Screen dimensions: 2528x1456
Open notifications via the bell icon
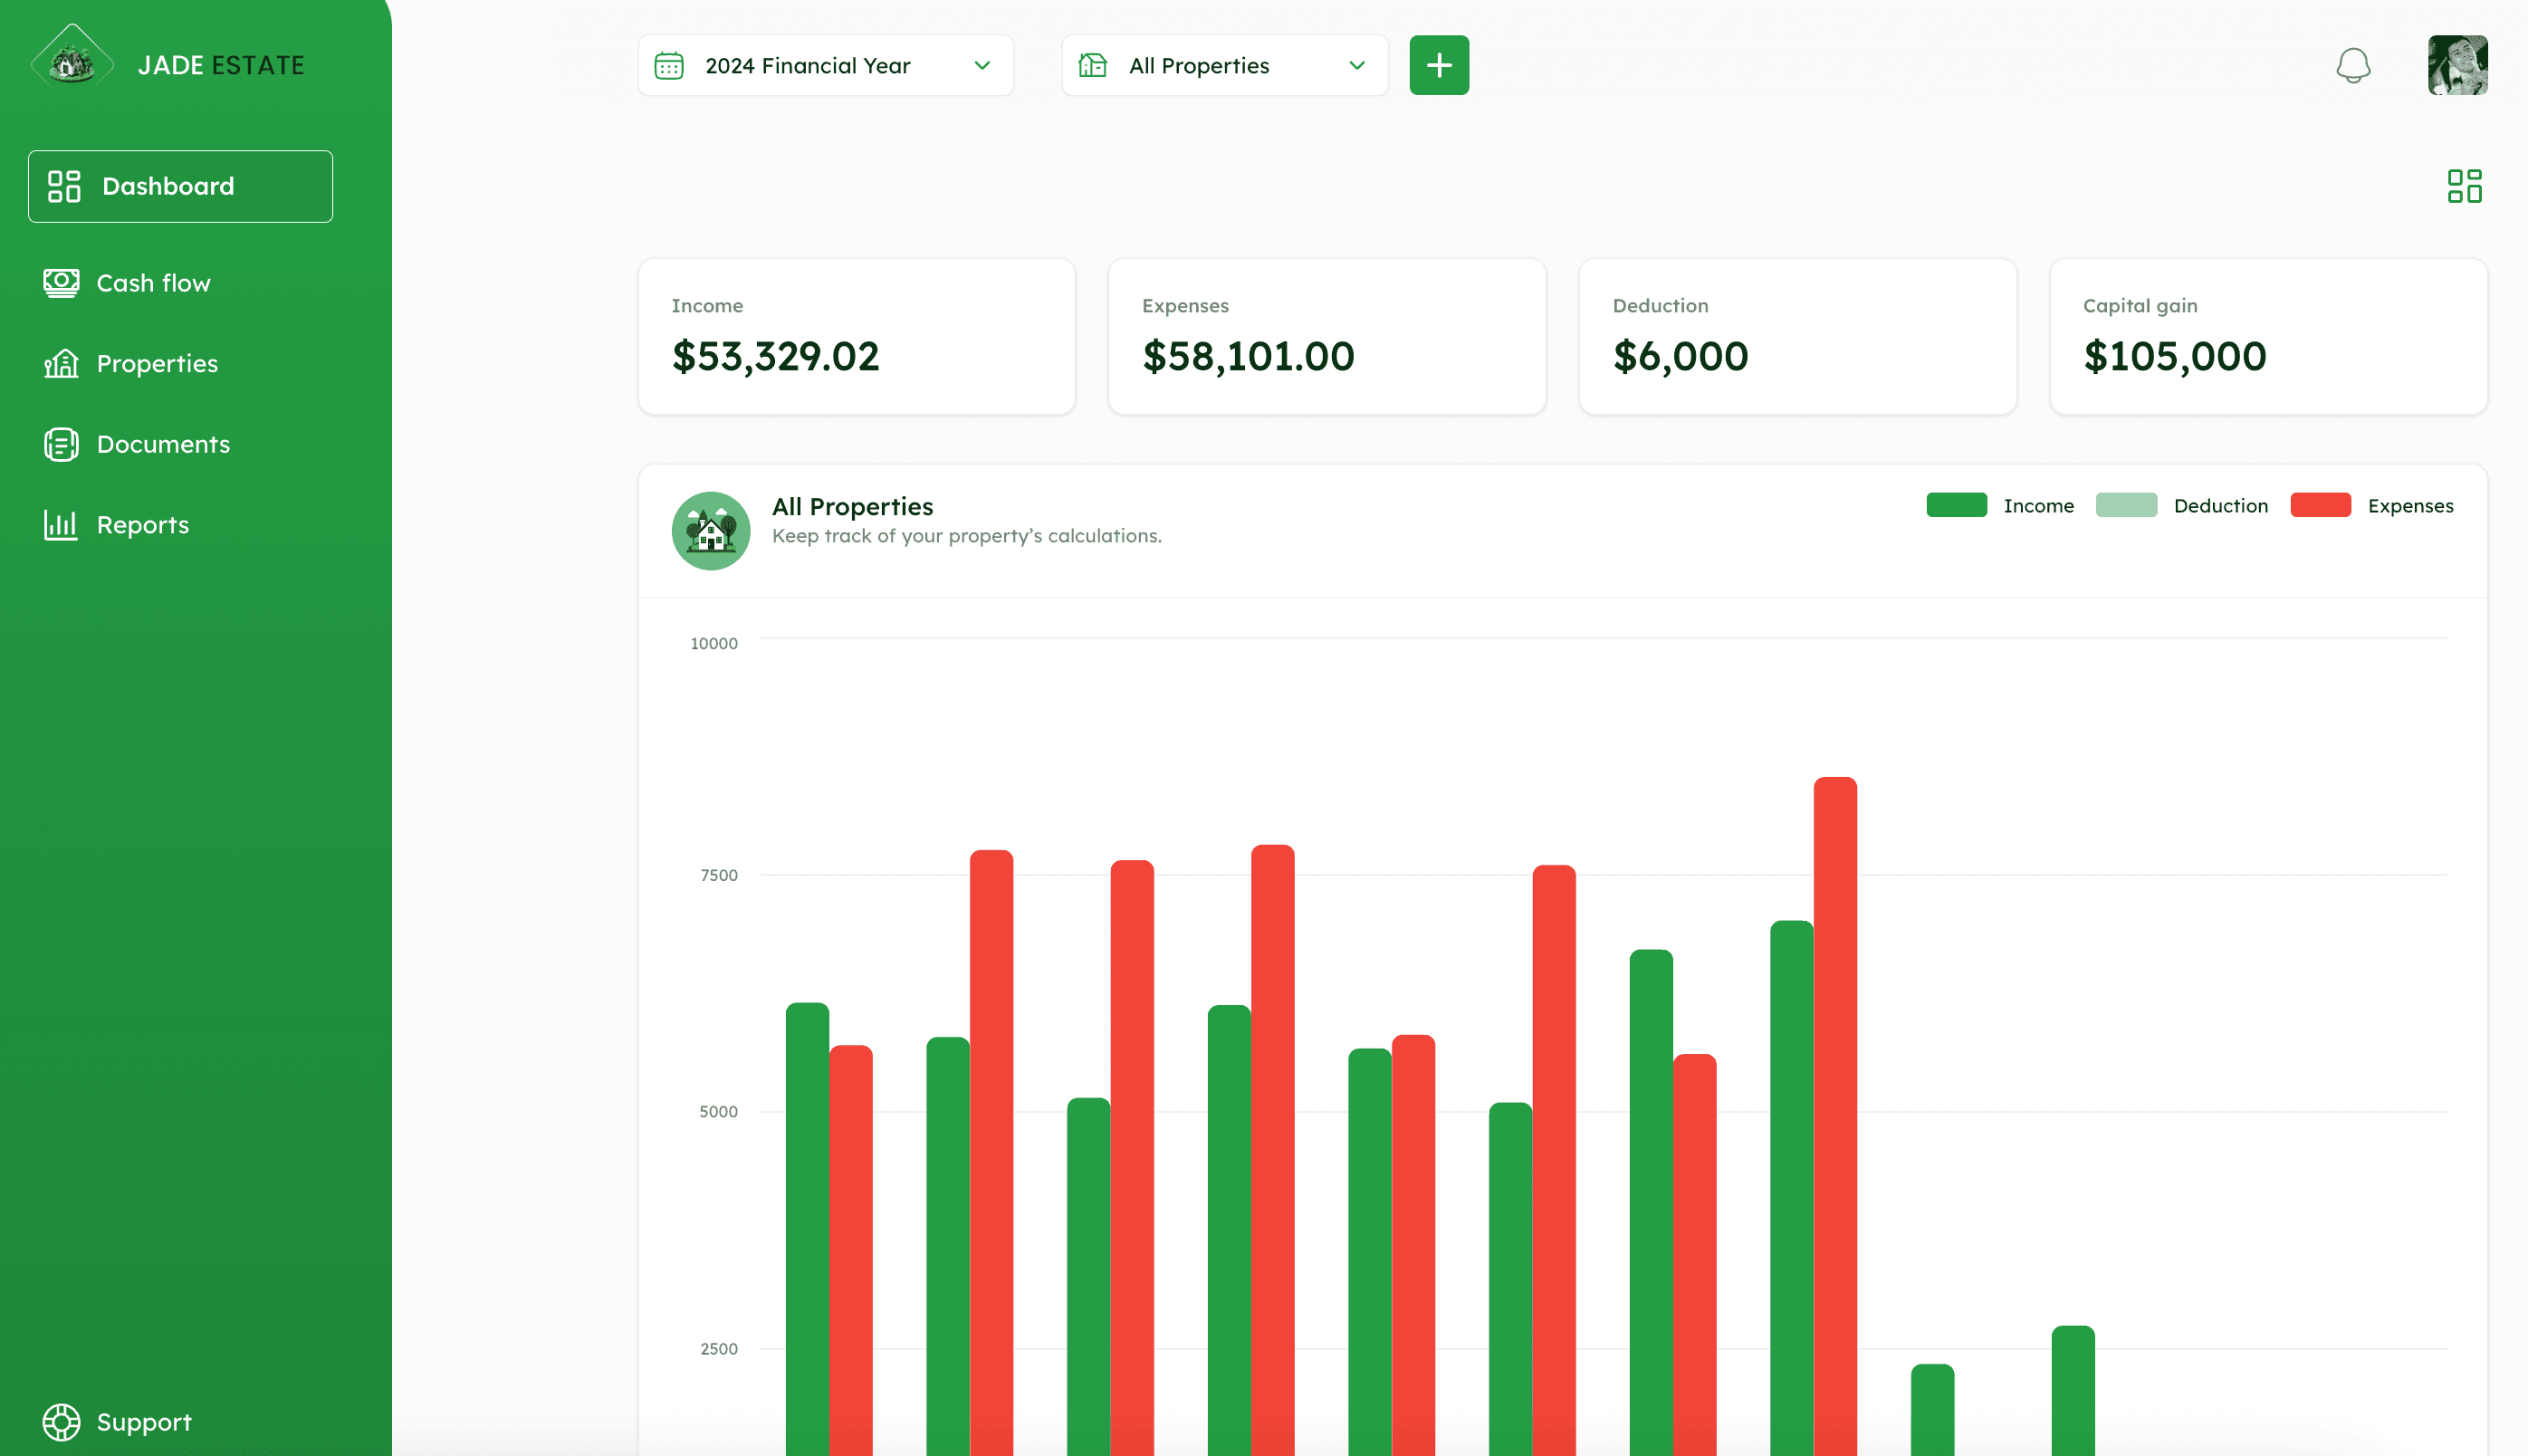point(2352,66)
